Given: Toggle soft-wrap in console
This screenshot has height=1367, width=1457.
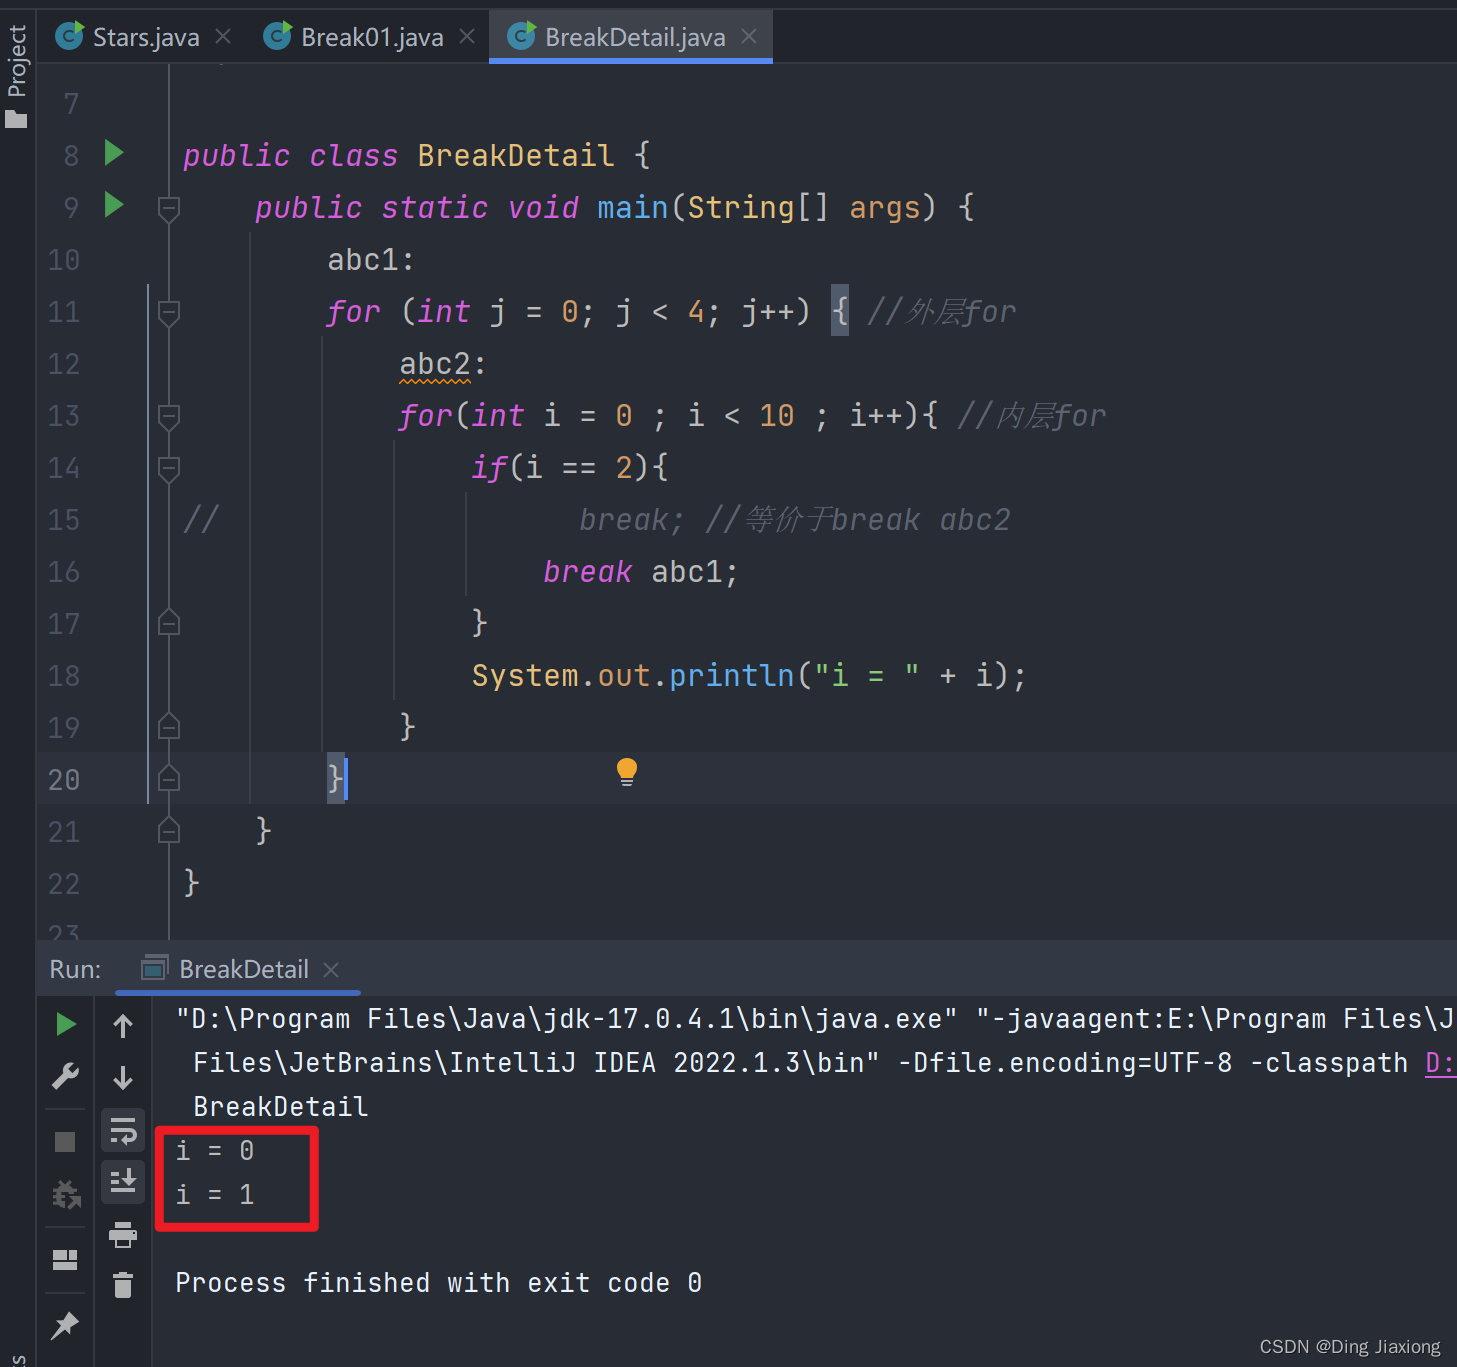Looking at the screenshot, I should [x=123, y=1131].
